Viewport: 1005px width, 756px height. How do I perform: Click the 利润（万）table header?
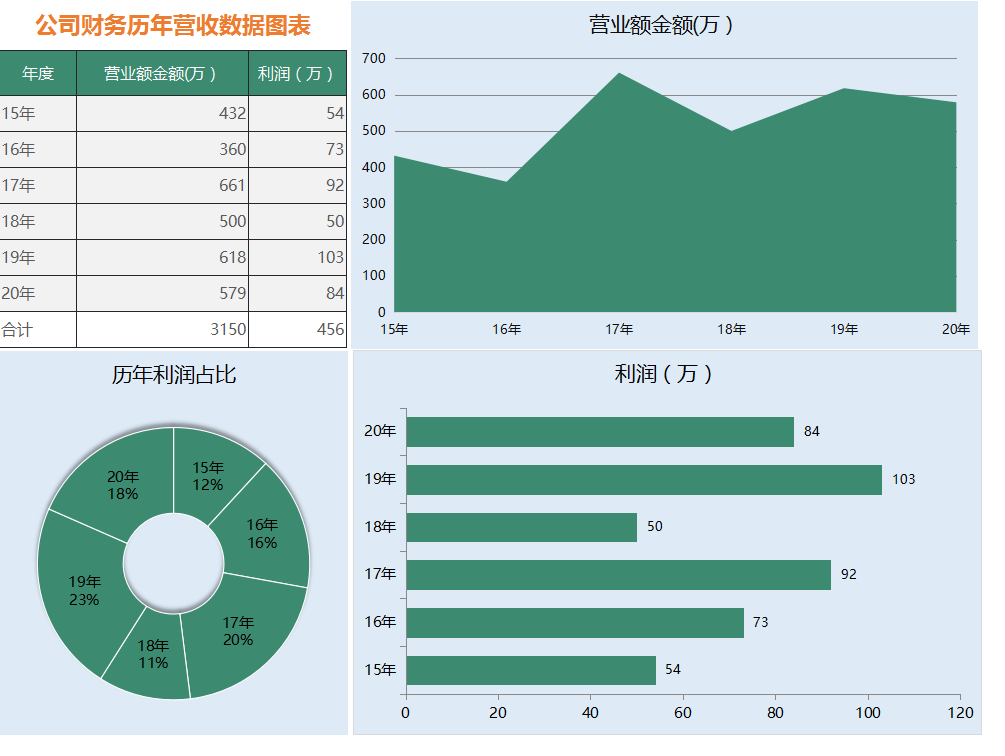296,72
